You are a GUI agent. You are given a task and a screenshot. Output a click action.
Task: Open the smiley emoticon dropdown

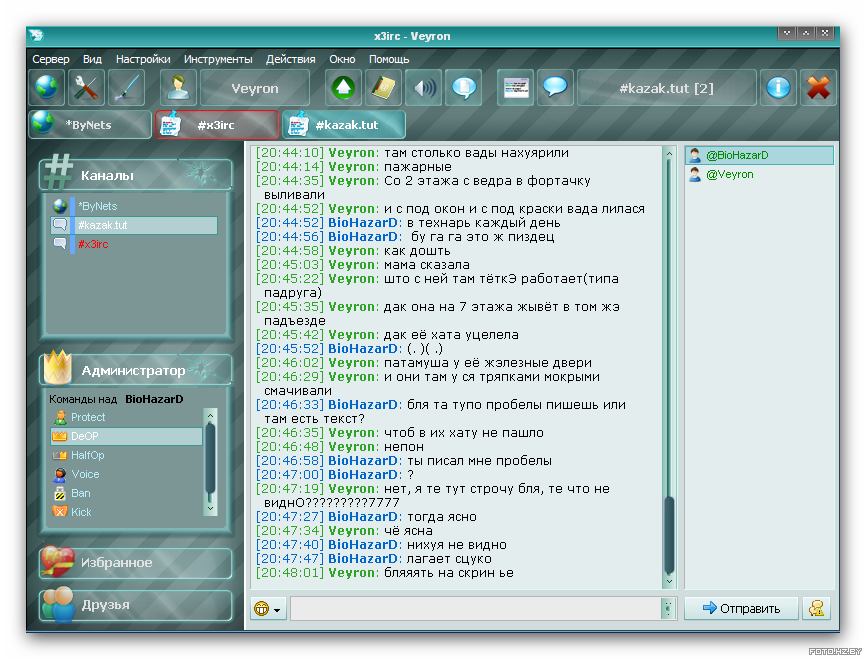click(x=267, y=609)
